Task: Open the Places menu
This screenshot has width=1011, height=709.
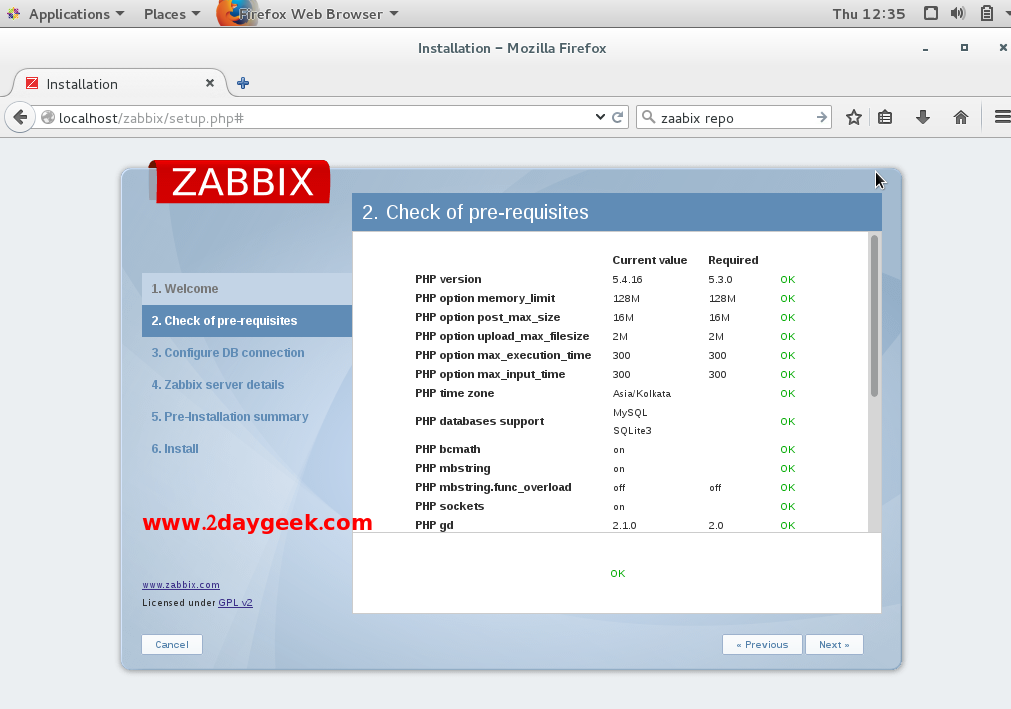Action: click(172, 14)
